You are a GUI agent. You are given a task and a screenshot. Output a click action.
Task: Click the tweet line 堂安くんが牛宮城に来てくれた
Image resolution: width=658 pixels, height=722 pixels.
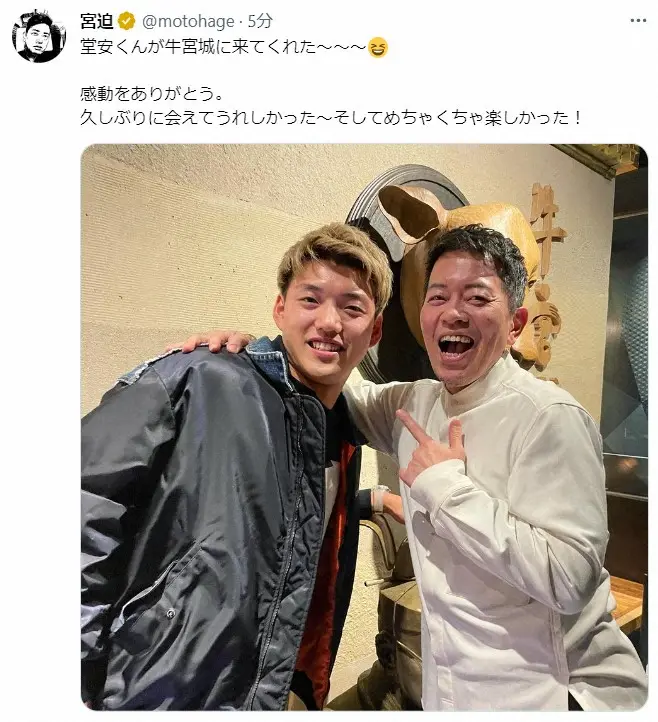tap(223, 47)
